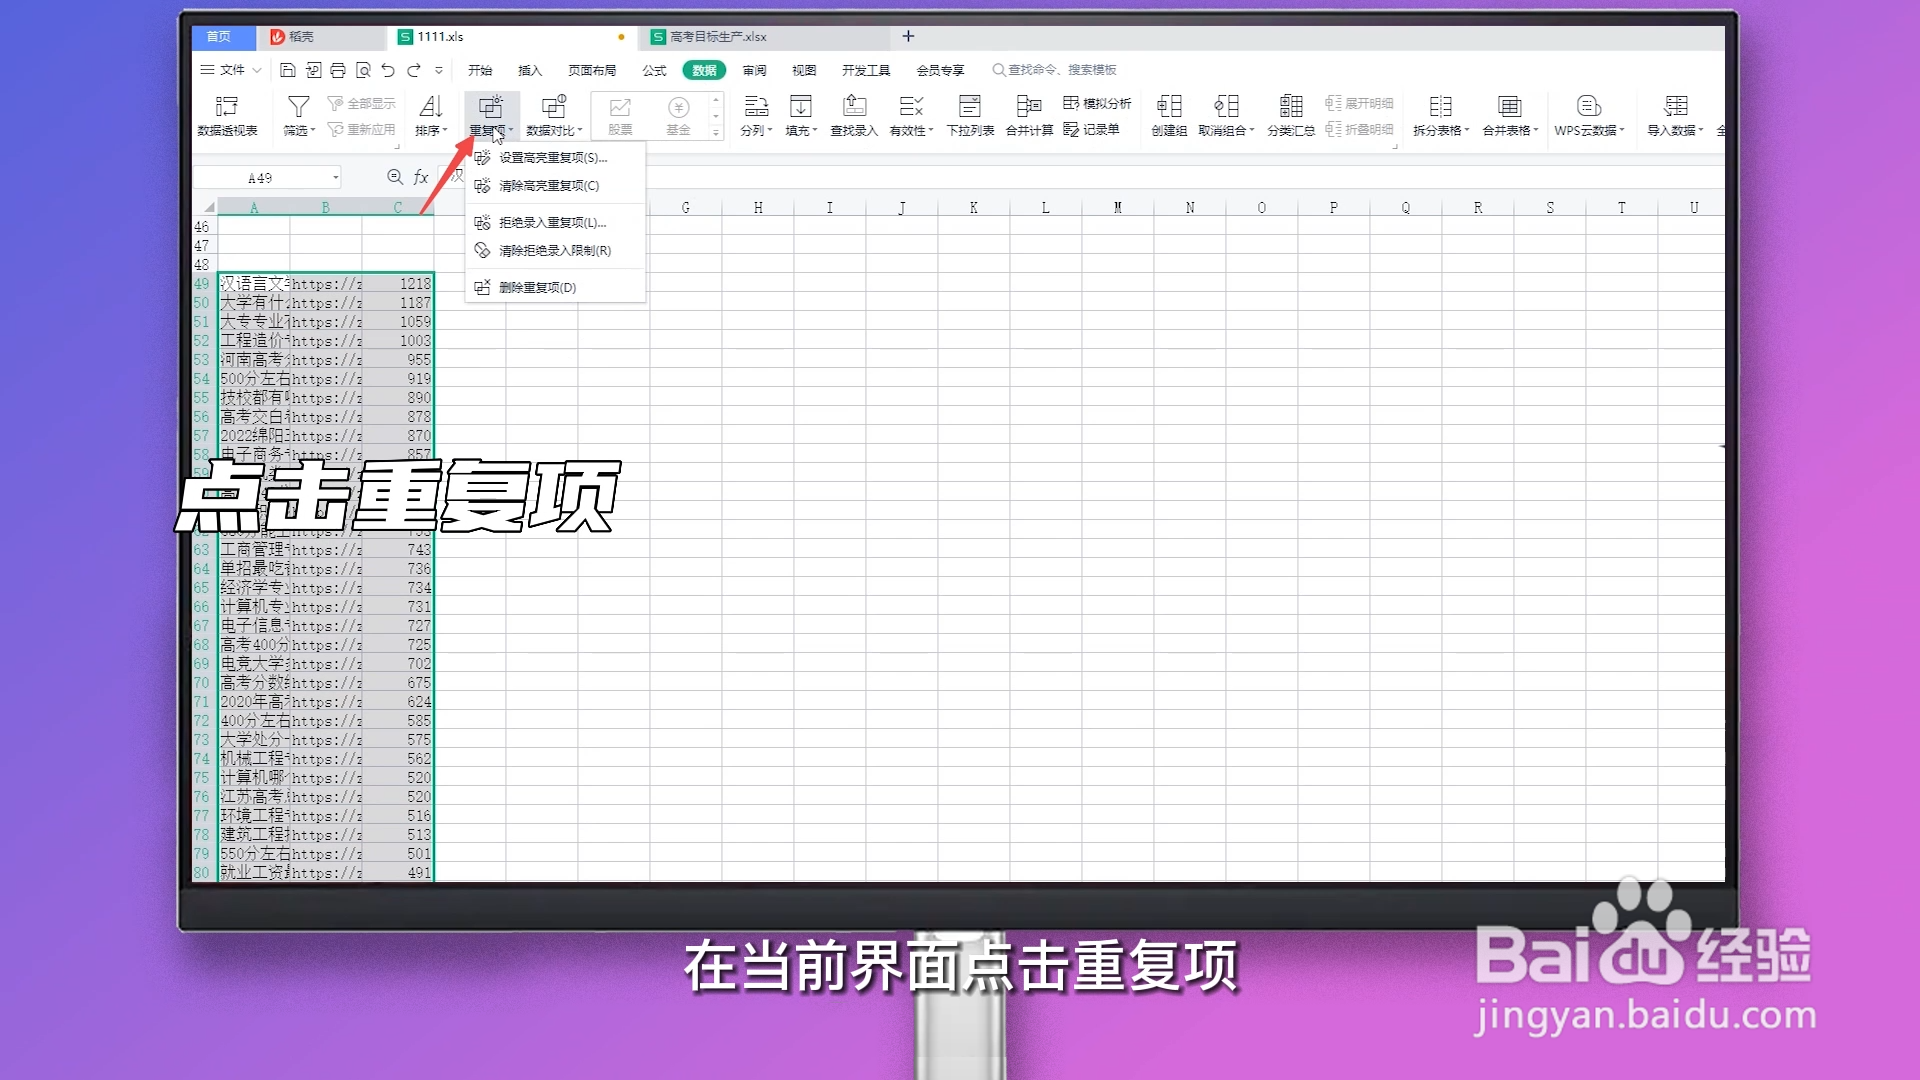Select the 筛选 (Filter) tool
1920x1080 pixels.
click(x=297, y=115)
